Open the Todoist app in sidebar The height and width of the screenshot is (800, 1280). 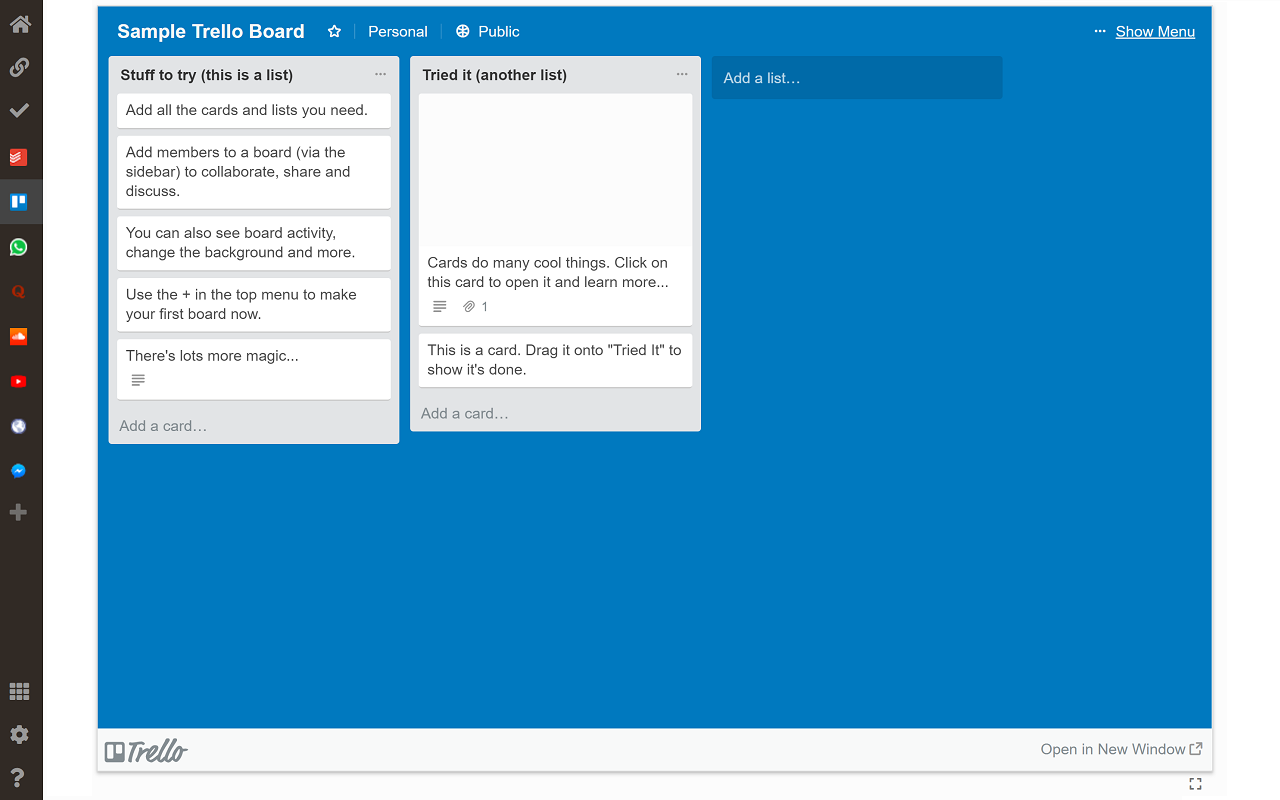pos(18,157)
